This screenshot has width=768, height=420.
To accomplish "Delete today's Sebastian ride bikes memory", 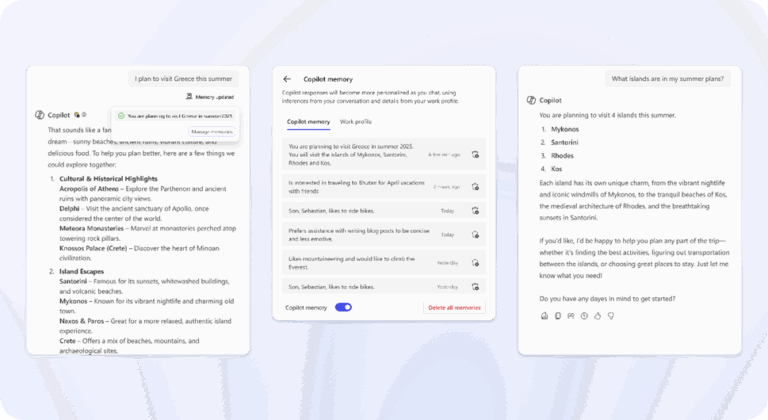I will [x=475, y=211].
